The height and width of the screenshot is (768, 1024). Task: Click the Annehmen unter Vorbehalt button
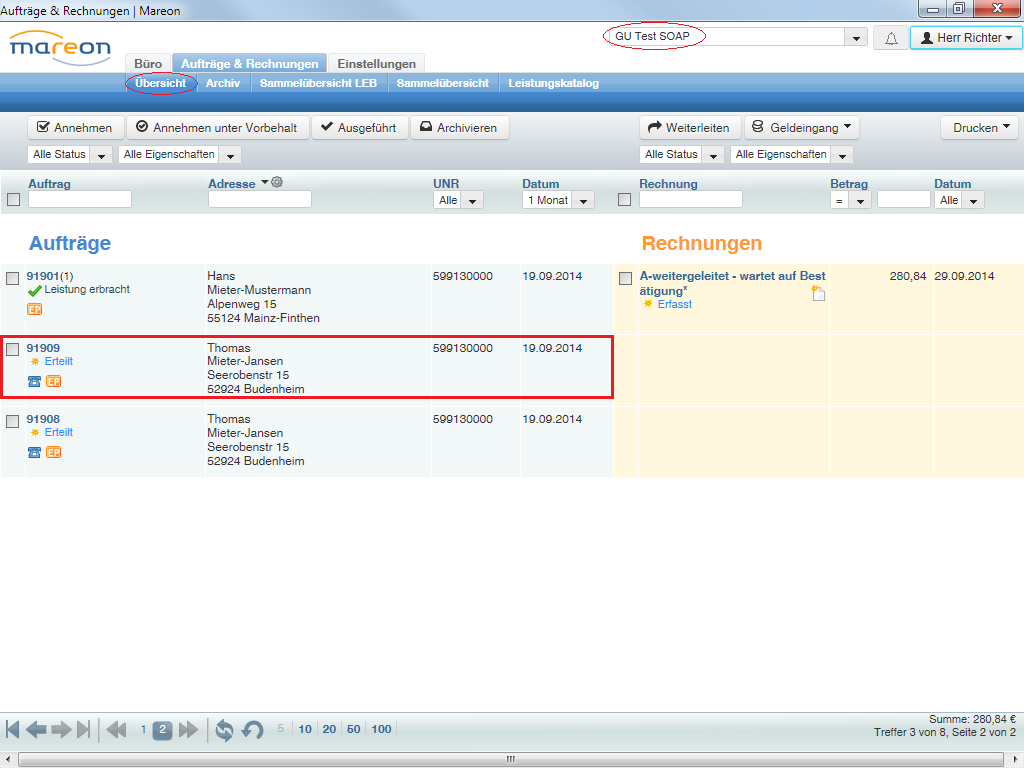pyautogui.click(x=217, y=128)
